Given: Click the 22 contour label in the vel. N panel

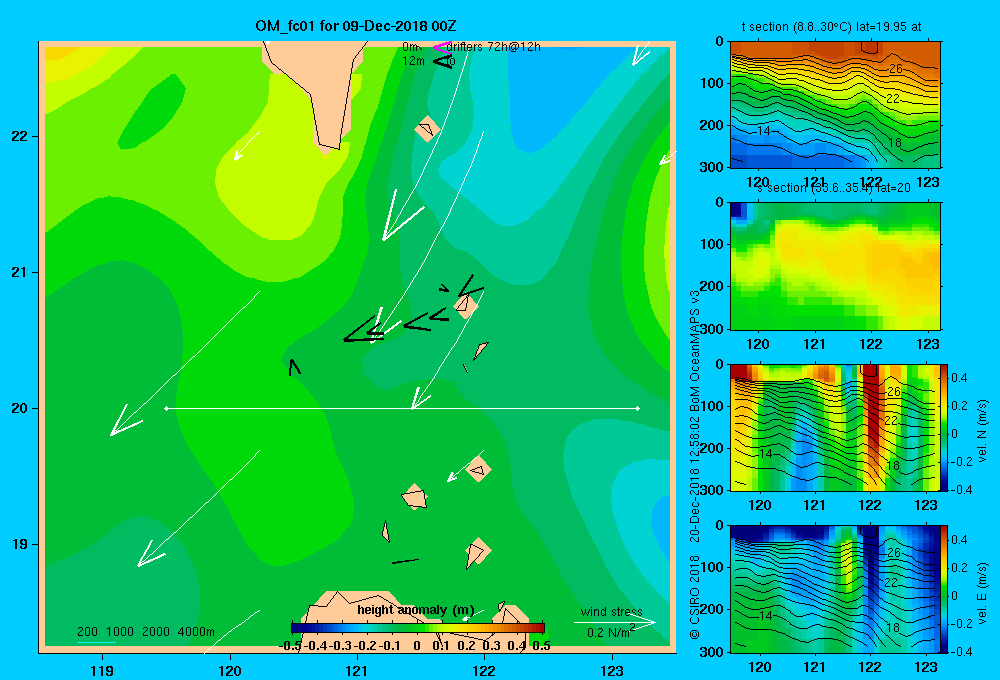Looking at the screenshot, I should click(892, 421).
